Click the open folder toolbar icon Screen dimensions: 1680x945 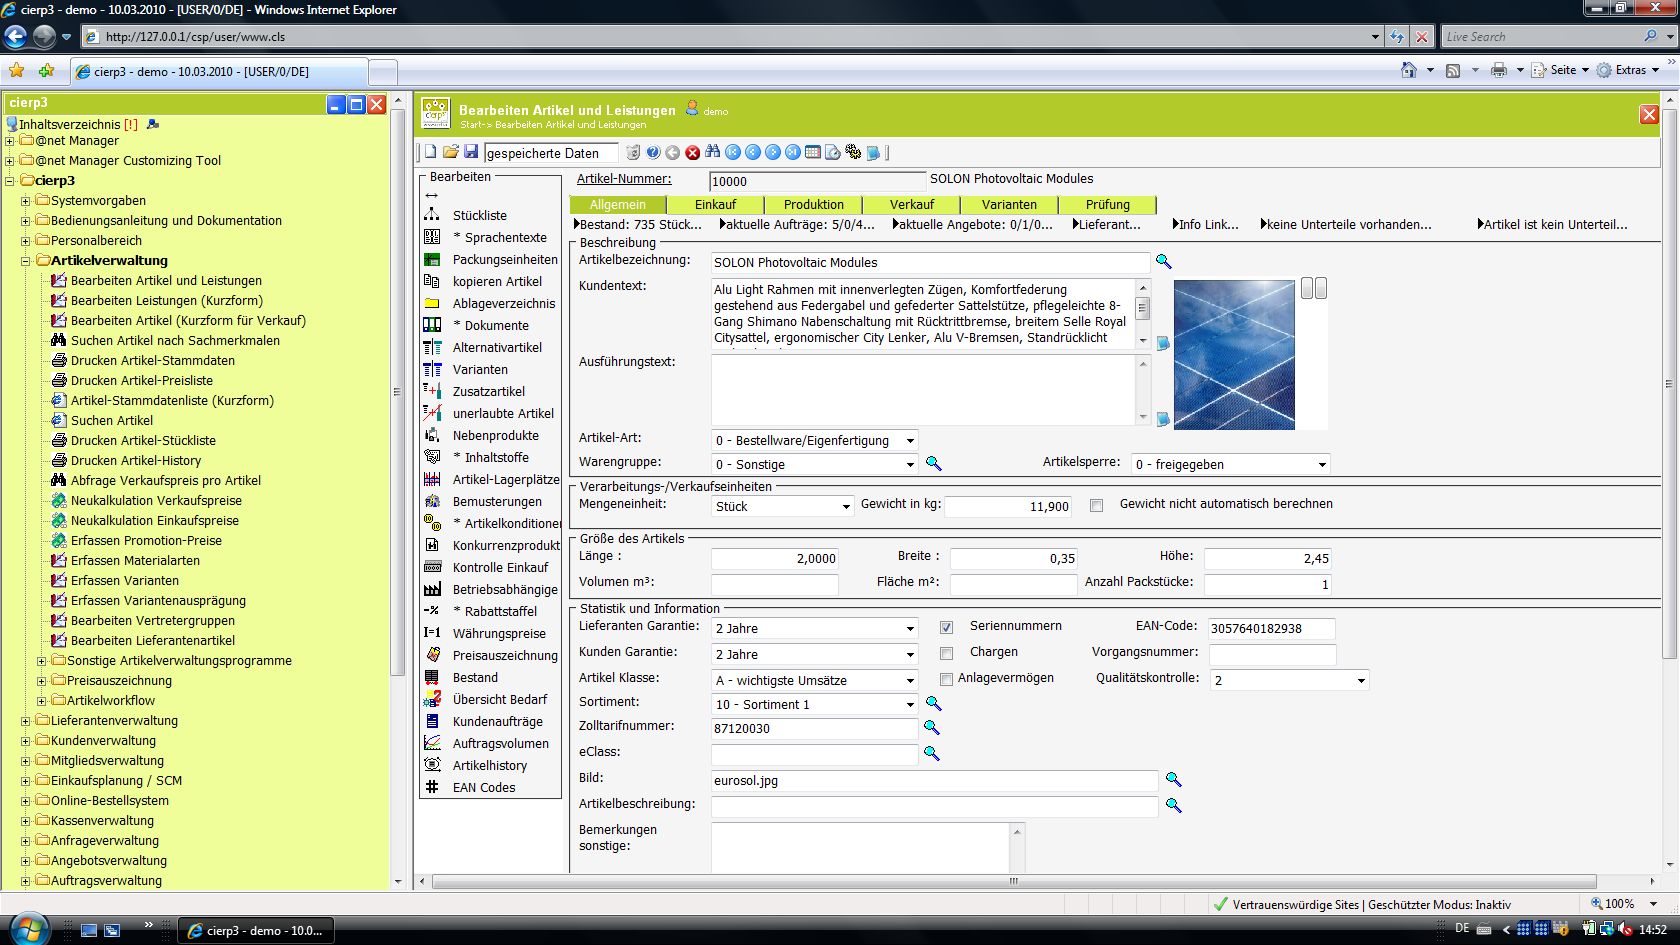pyautogui.click(x=451, y=152)
